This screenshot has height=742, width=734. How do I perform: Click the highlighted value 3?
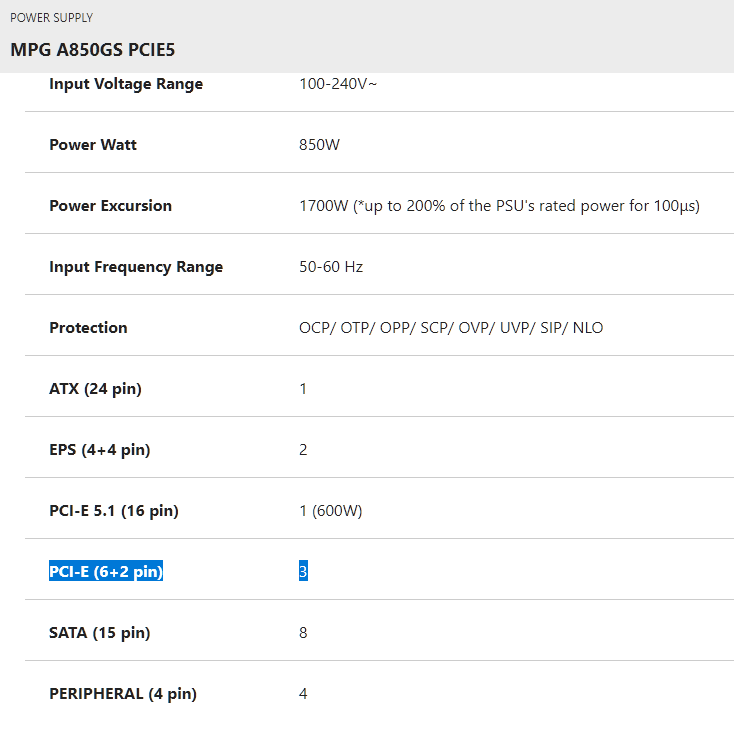303,572
